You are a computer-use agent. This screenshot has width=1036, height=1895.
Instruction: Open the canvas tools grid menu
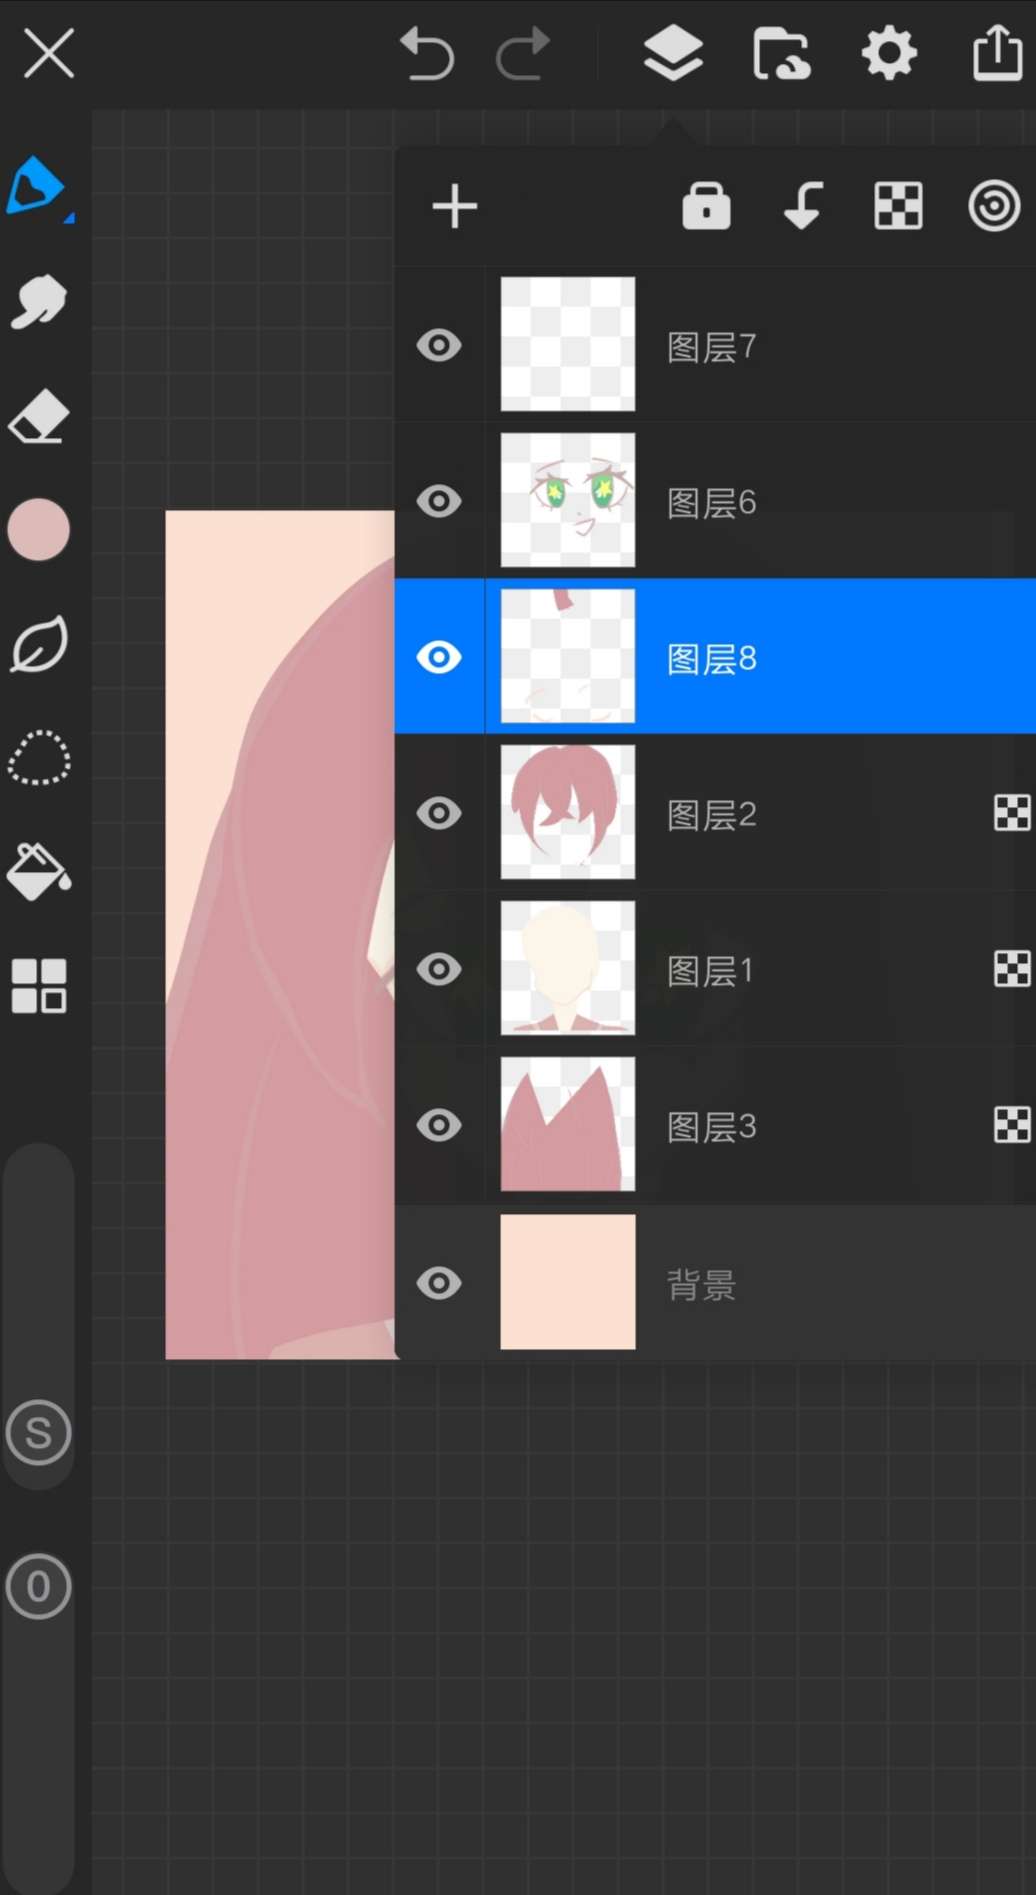(x=38, y=986)
